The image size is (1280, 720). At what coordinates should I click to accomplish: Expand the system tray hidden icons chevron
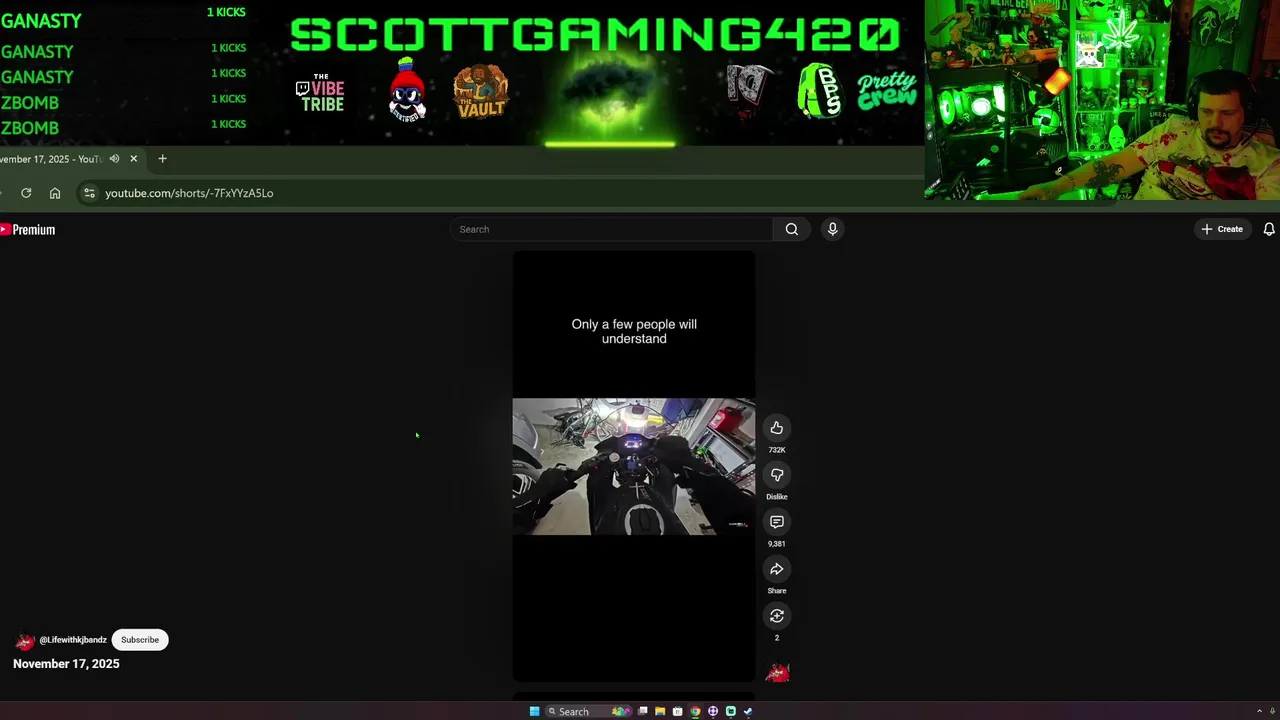click(x=1259, y=711)
